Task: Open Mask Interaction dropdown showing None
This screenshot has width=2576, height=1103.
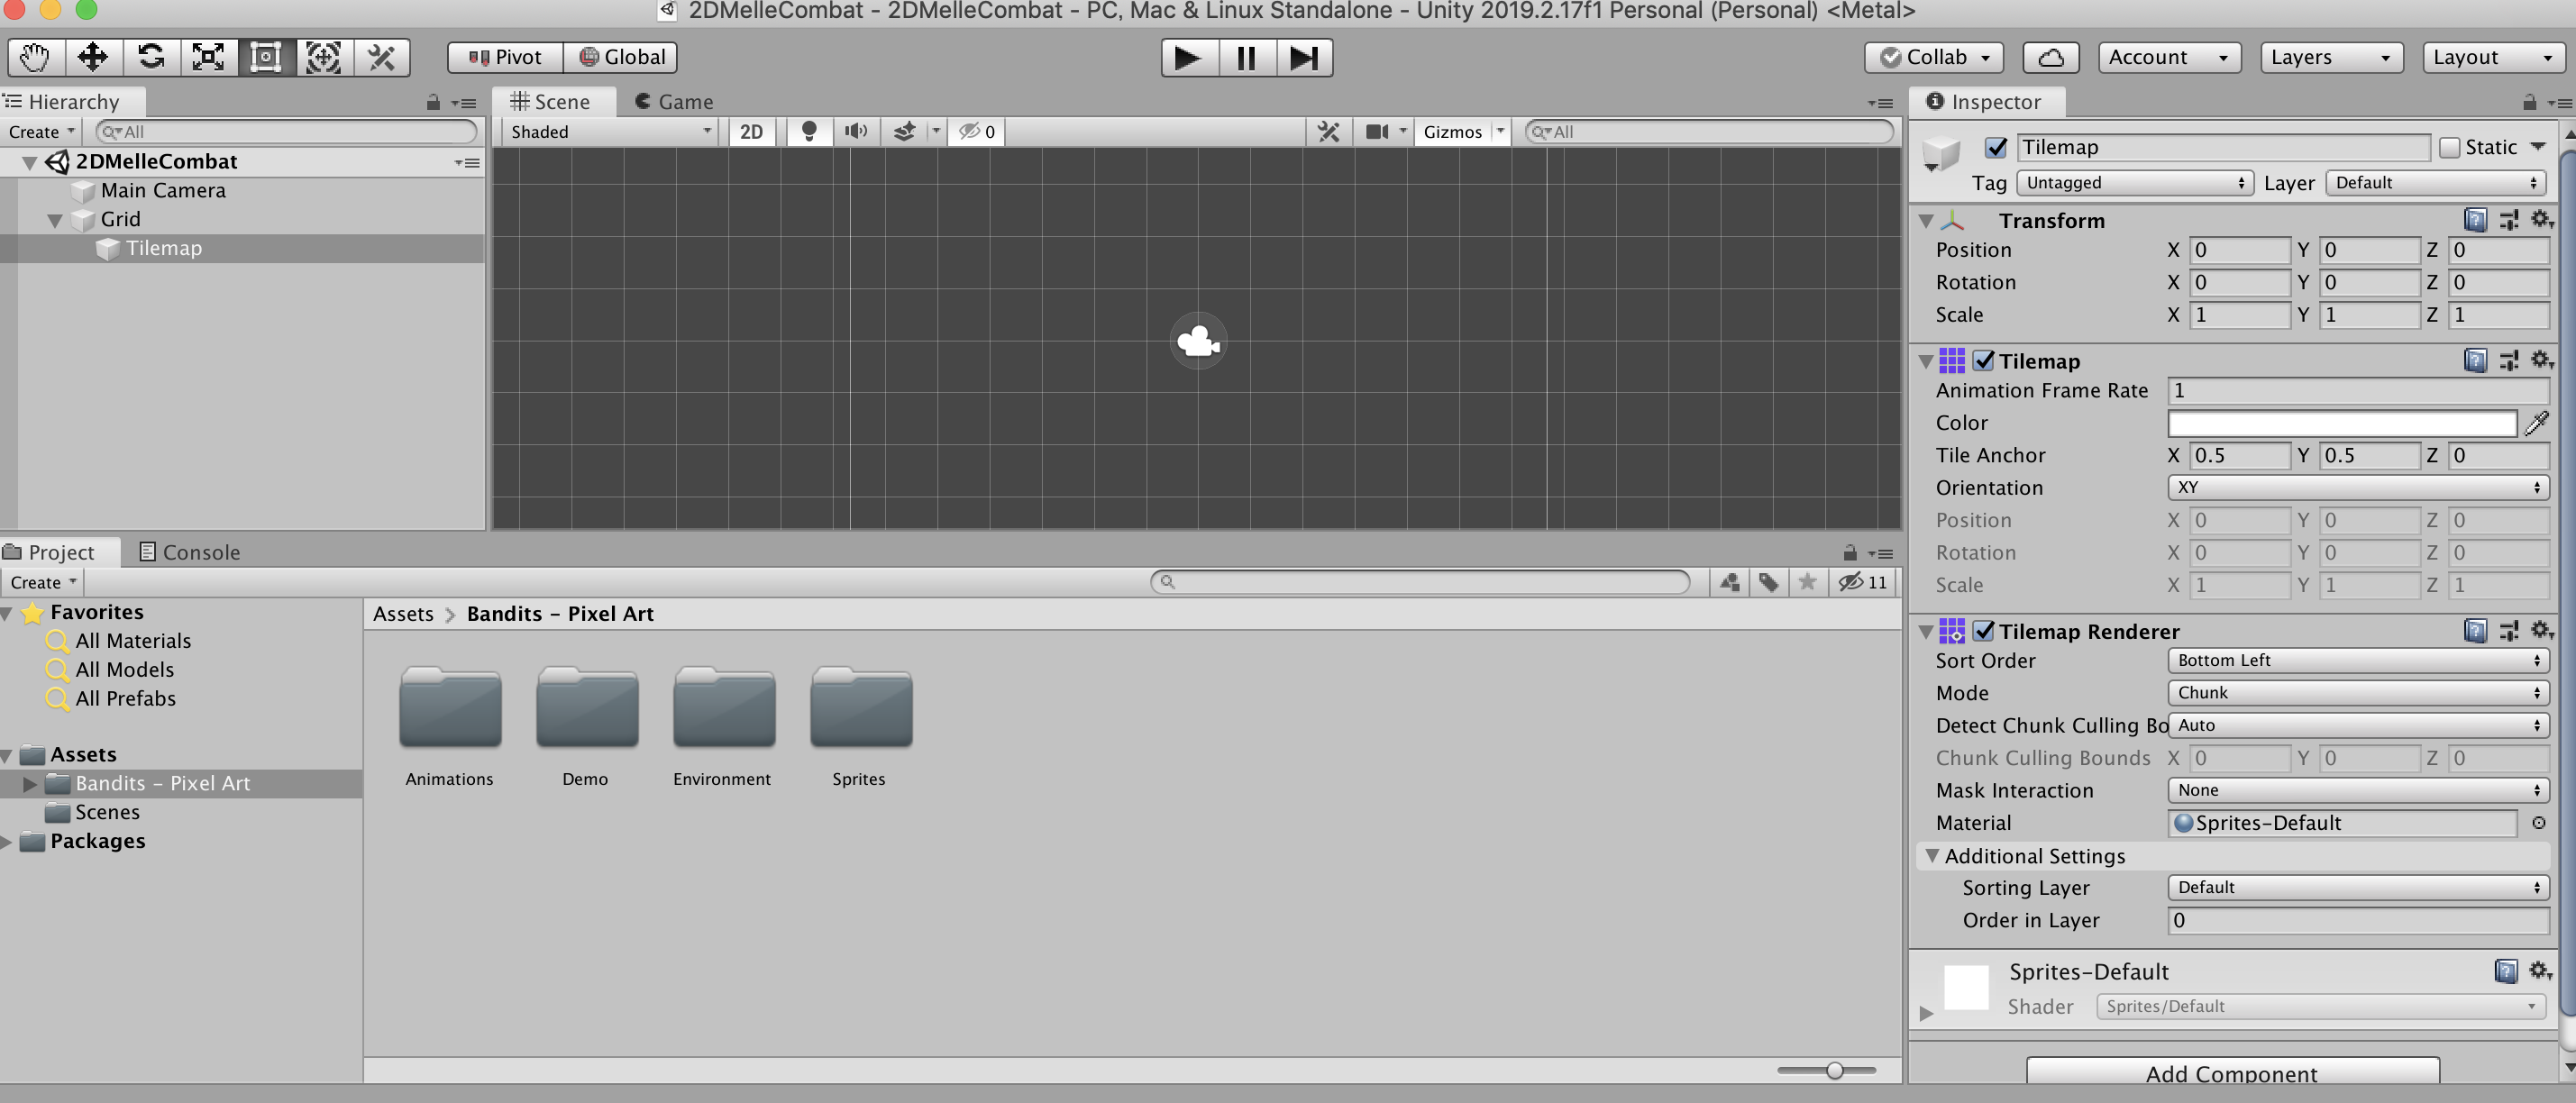Action: 2358,790
